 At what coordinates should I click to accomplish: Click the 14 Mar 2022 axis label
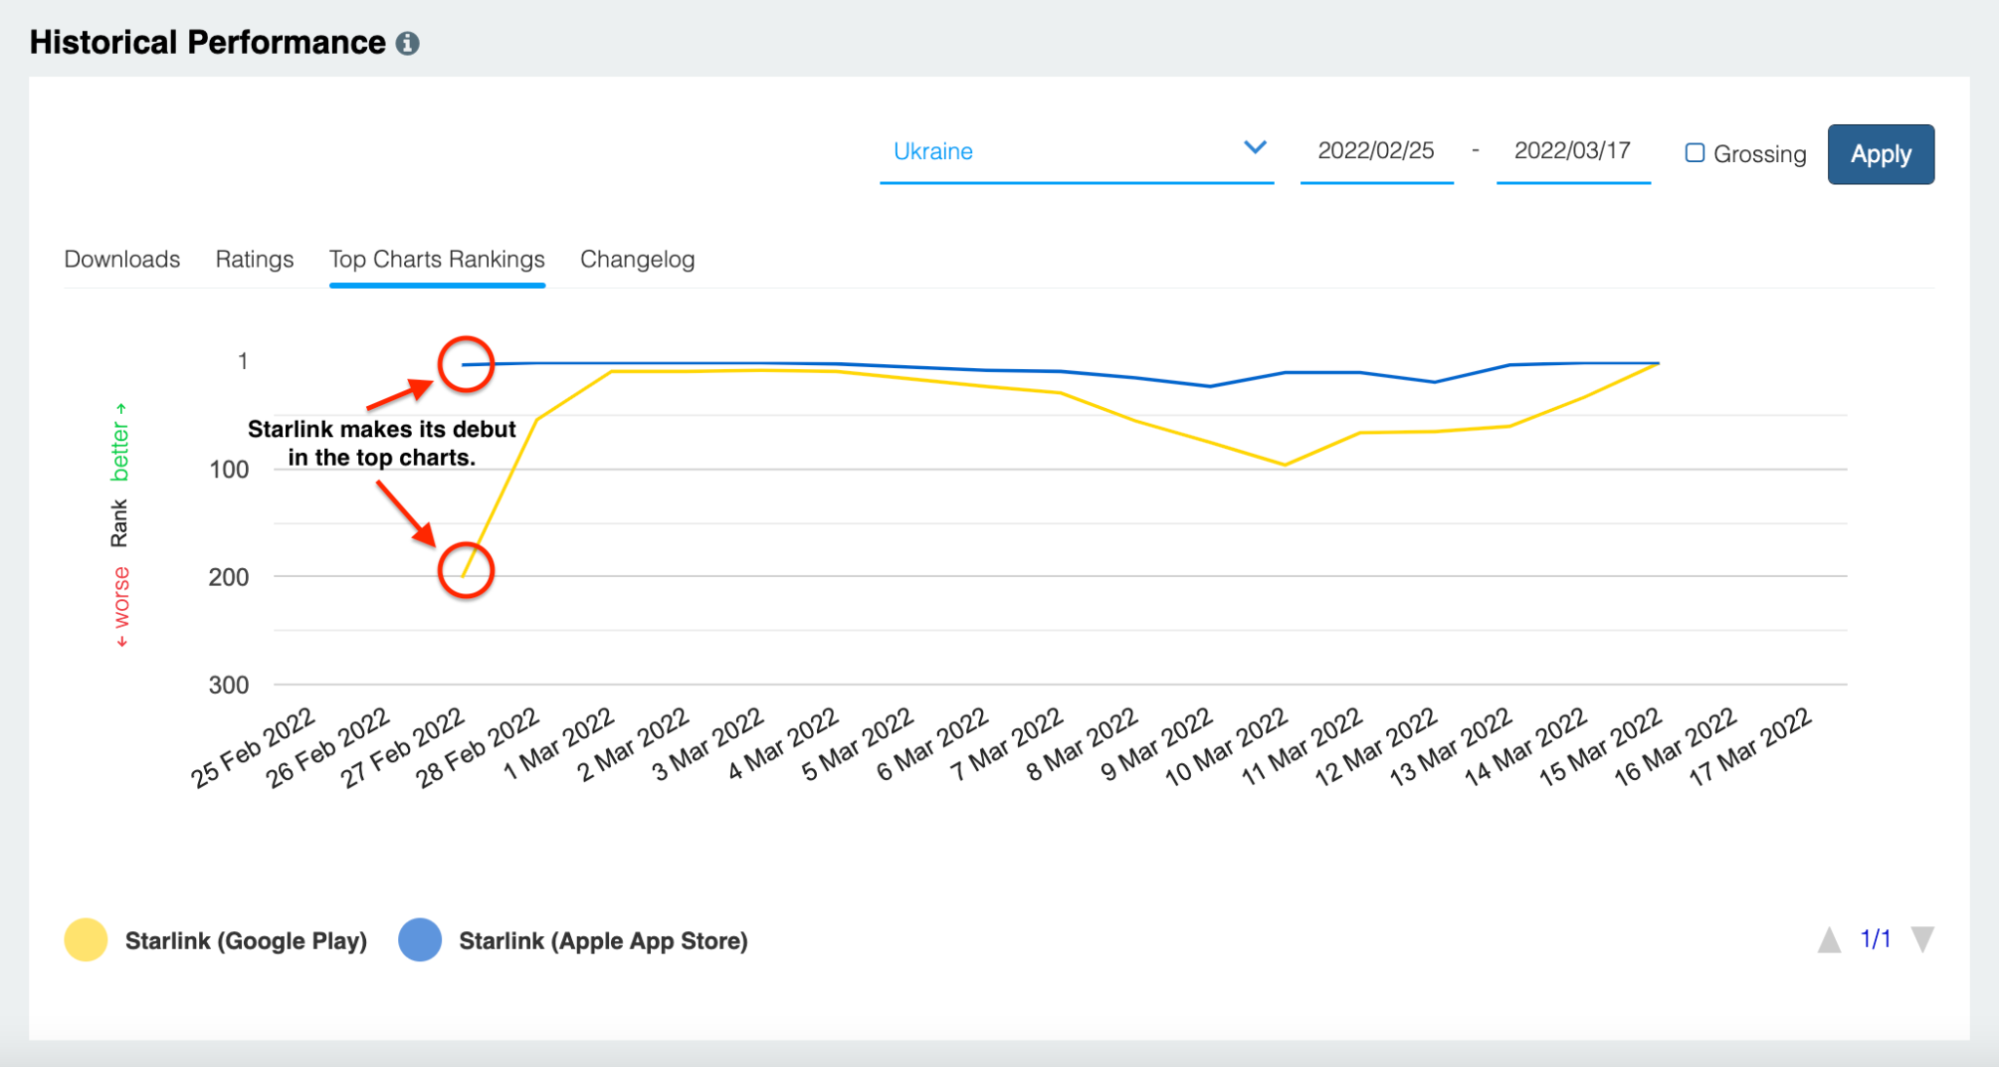pyautogui.click(x=1525, y=746)
